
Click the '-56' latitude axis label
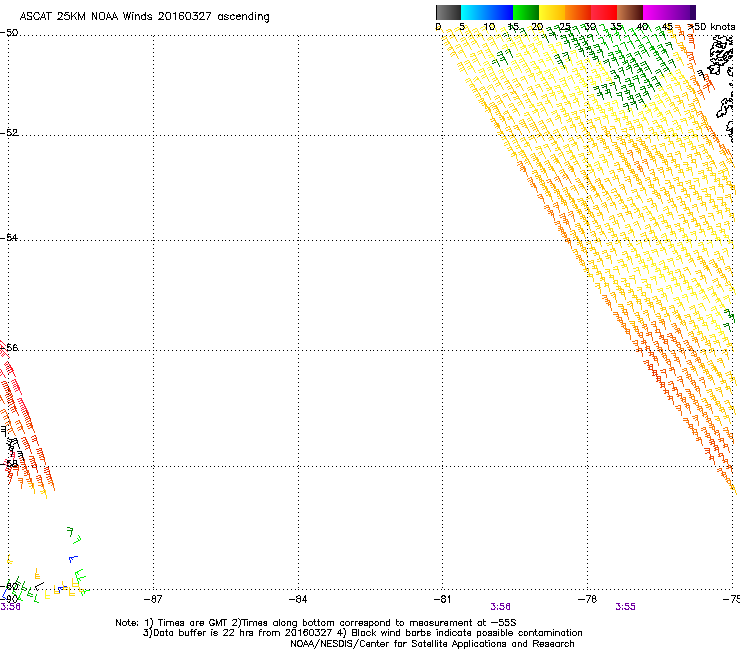[9, 347]
